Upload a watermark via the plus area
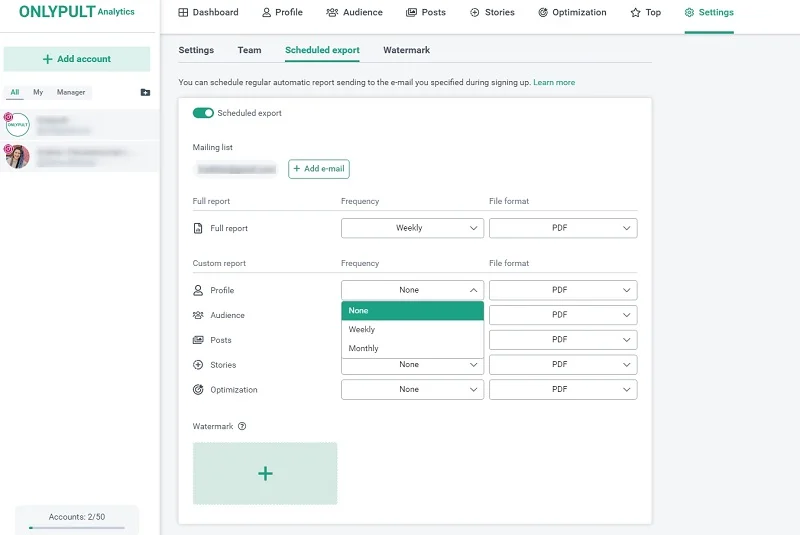The width and height of the screenshot is (800, 535). [x=265, y=473]
